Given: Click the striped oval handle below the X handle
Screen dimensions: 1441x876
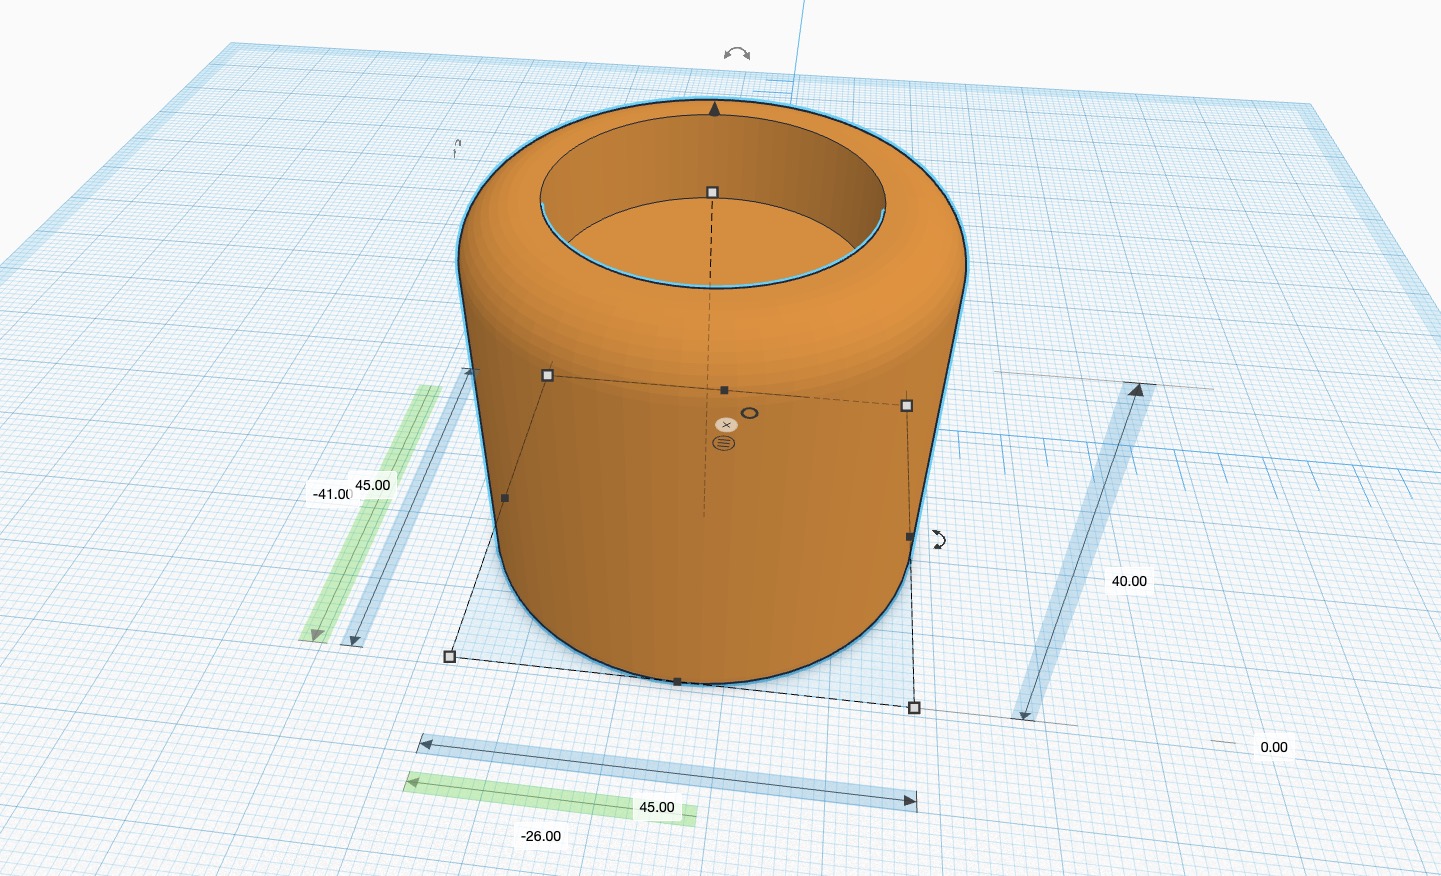Looking at the screenshot, I should (x=724, y=443).
